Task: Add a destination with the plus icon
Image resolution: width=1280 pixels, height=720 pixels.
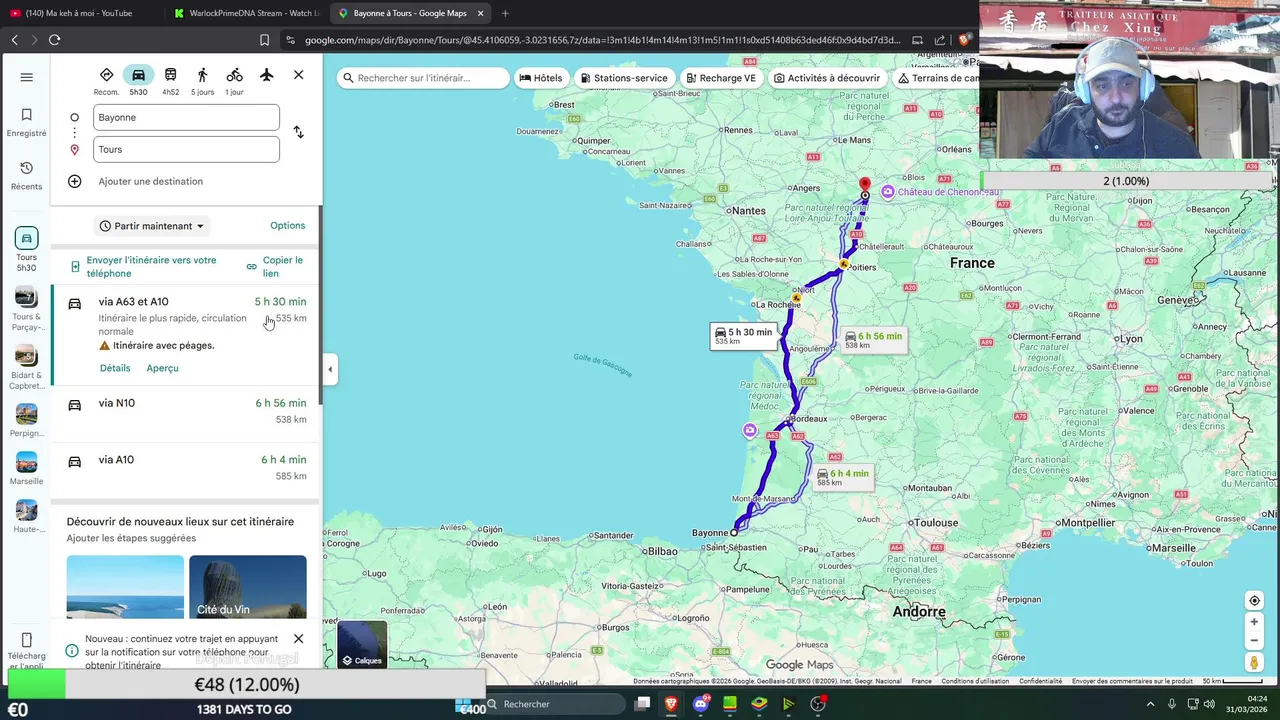Action: pyautogui.click(x=74, y=181)
